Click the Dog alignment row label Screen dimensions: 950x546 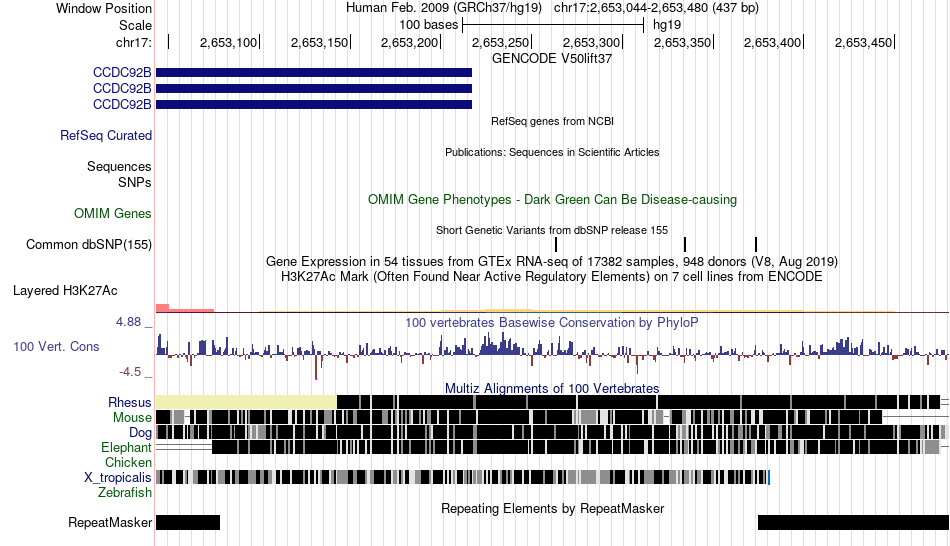tap(140, 433)
